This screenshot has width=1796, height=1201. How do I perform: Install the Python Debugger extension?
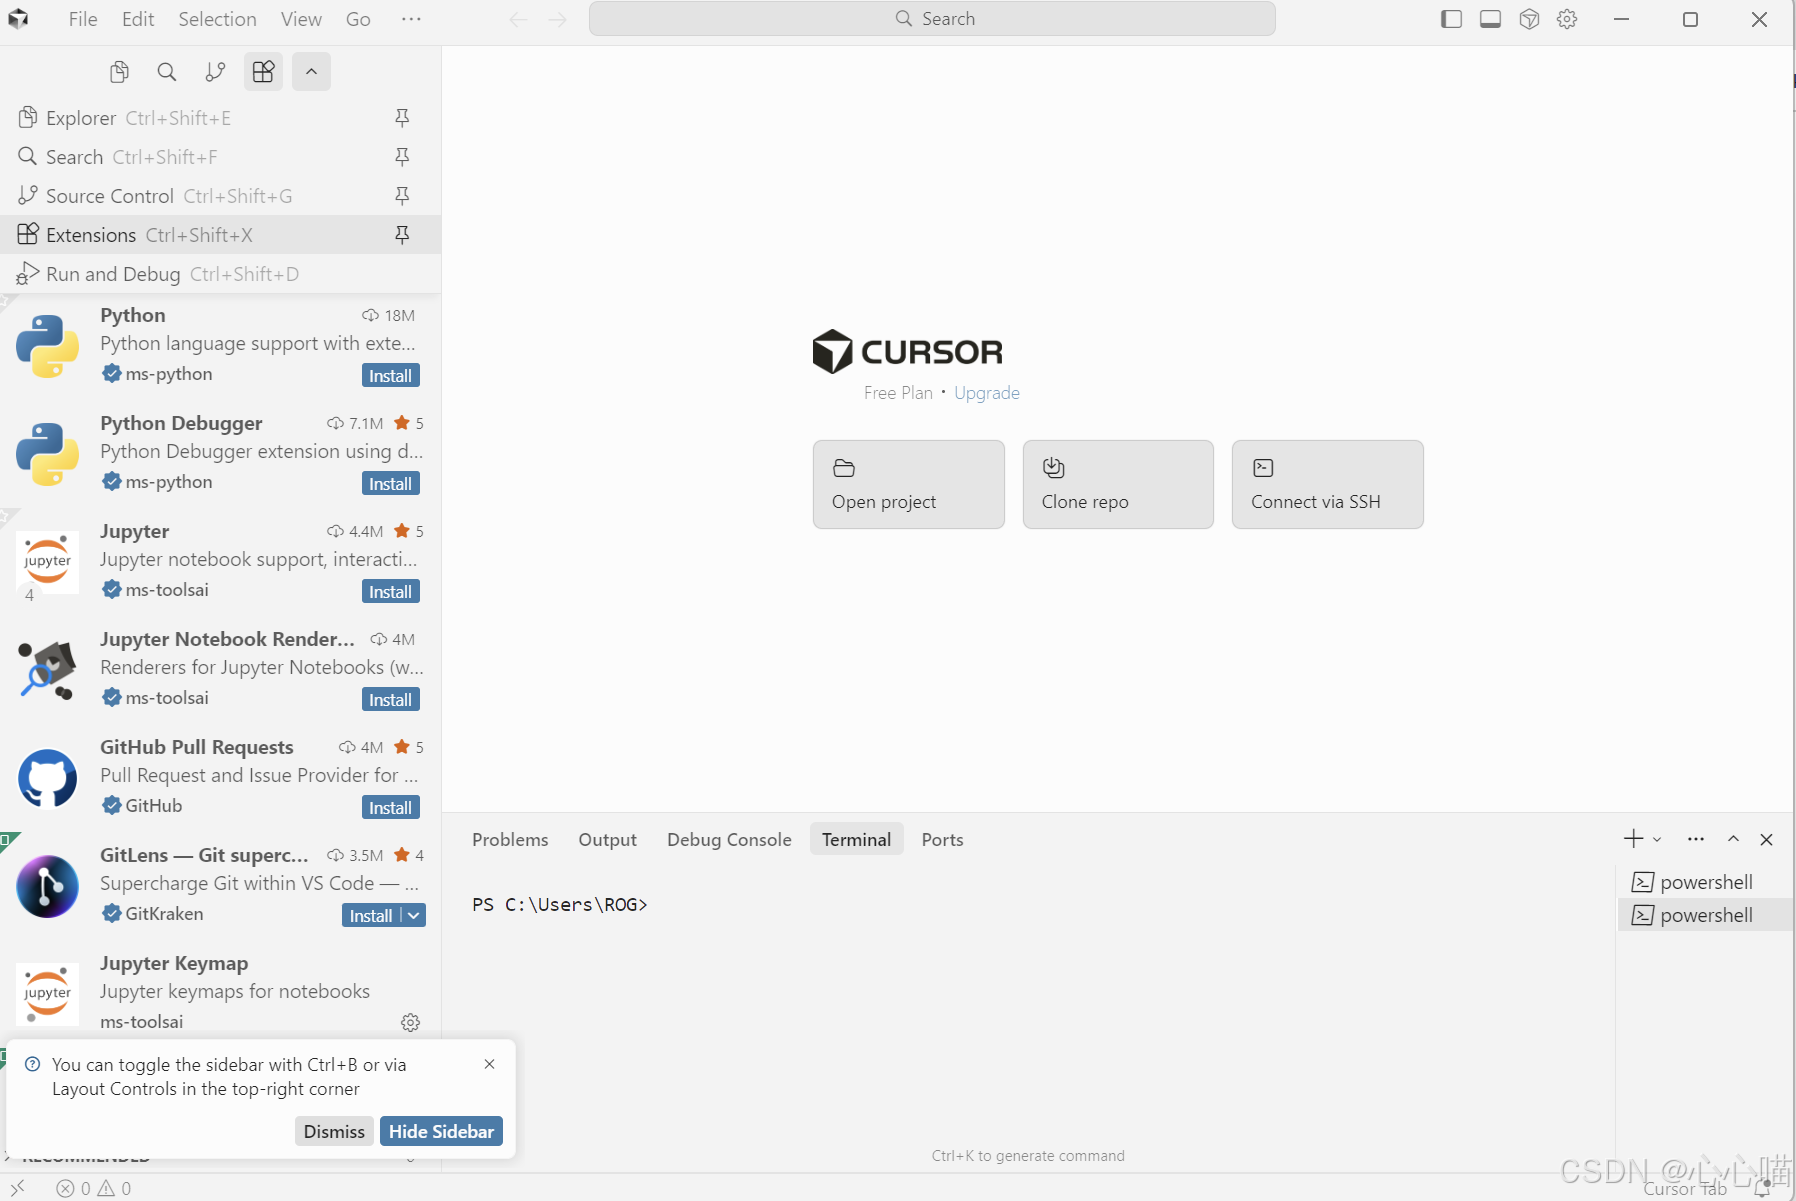390,484
